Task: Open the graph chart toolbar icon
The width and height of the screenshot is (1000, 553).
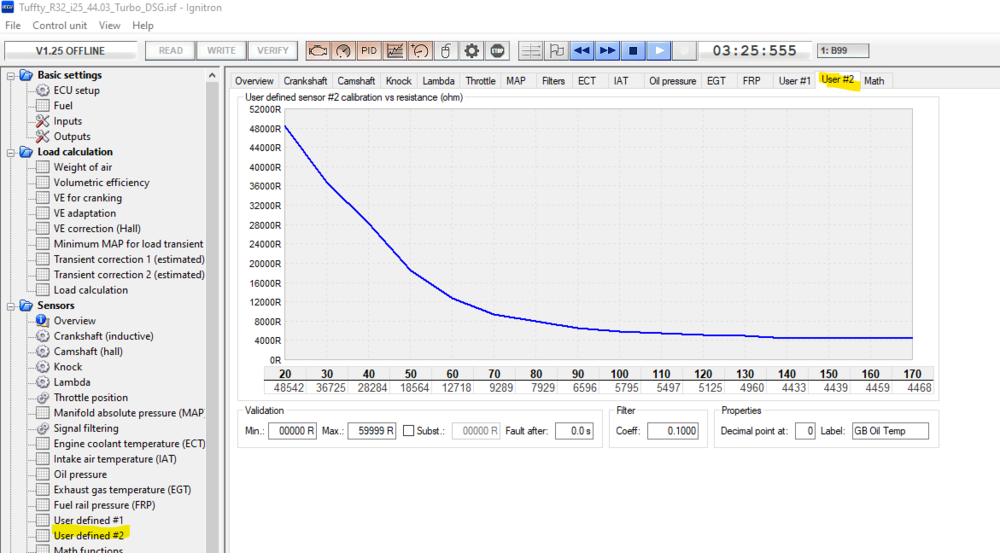Action: tap(395, 50)
